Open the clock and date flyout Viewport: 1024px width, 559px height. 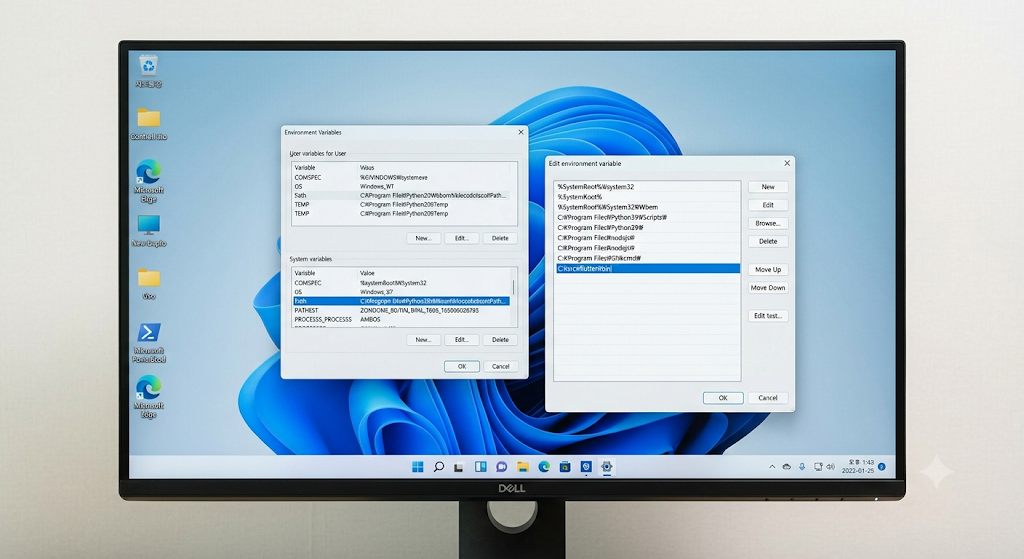coord(857,466)
